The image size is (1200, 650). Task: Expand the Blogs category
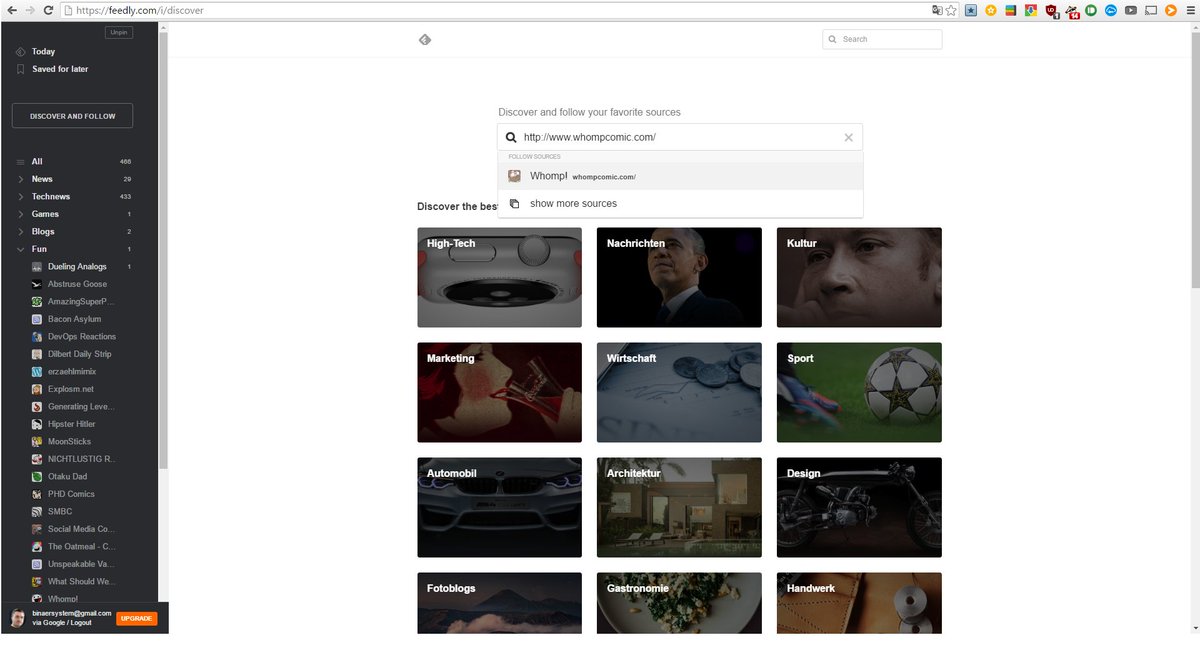pos(20,232)
